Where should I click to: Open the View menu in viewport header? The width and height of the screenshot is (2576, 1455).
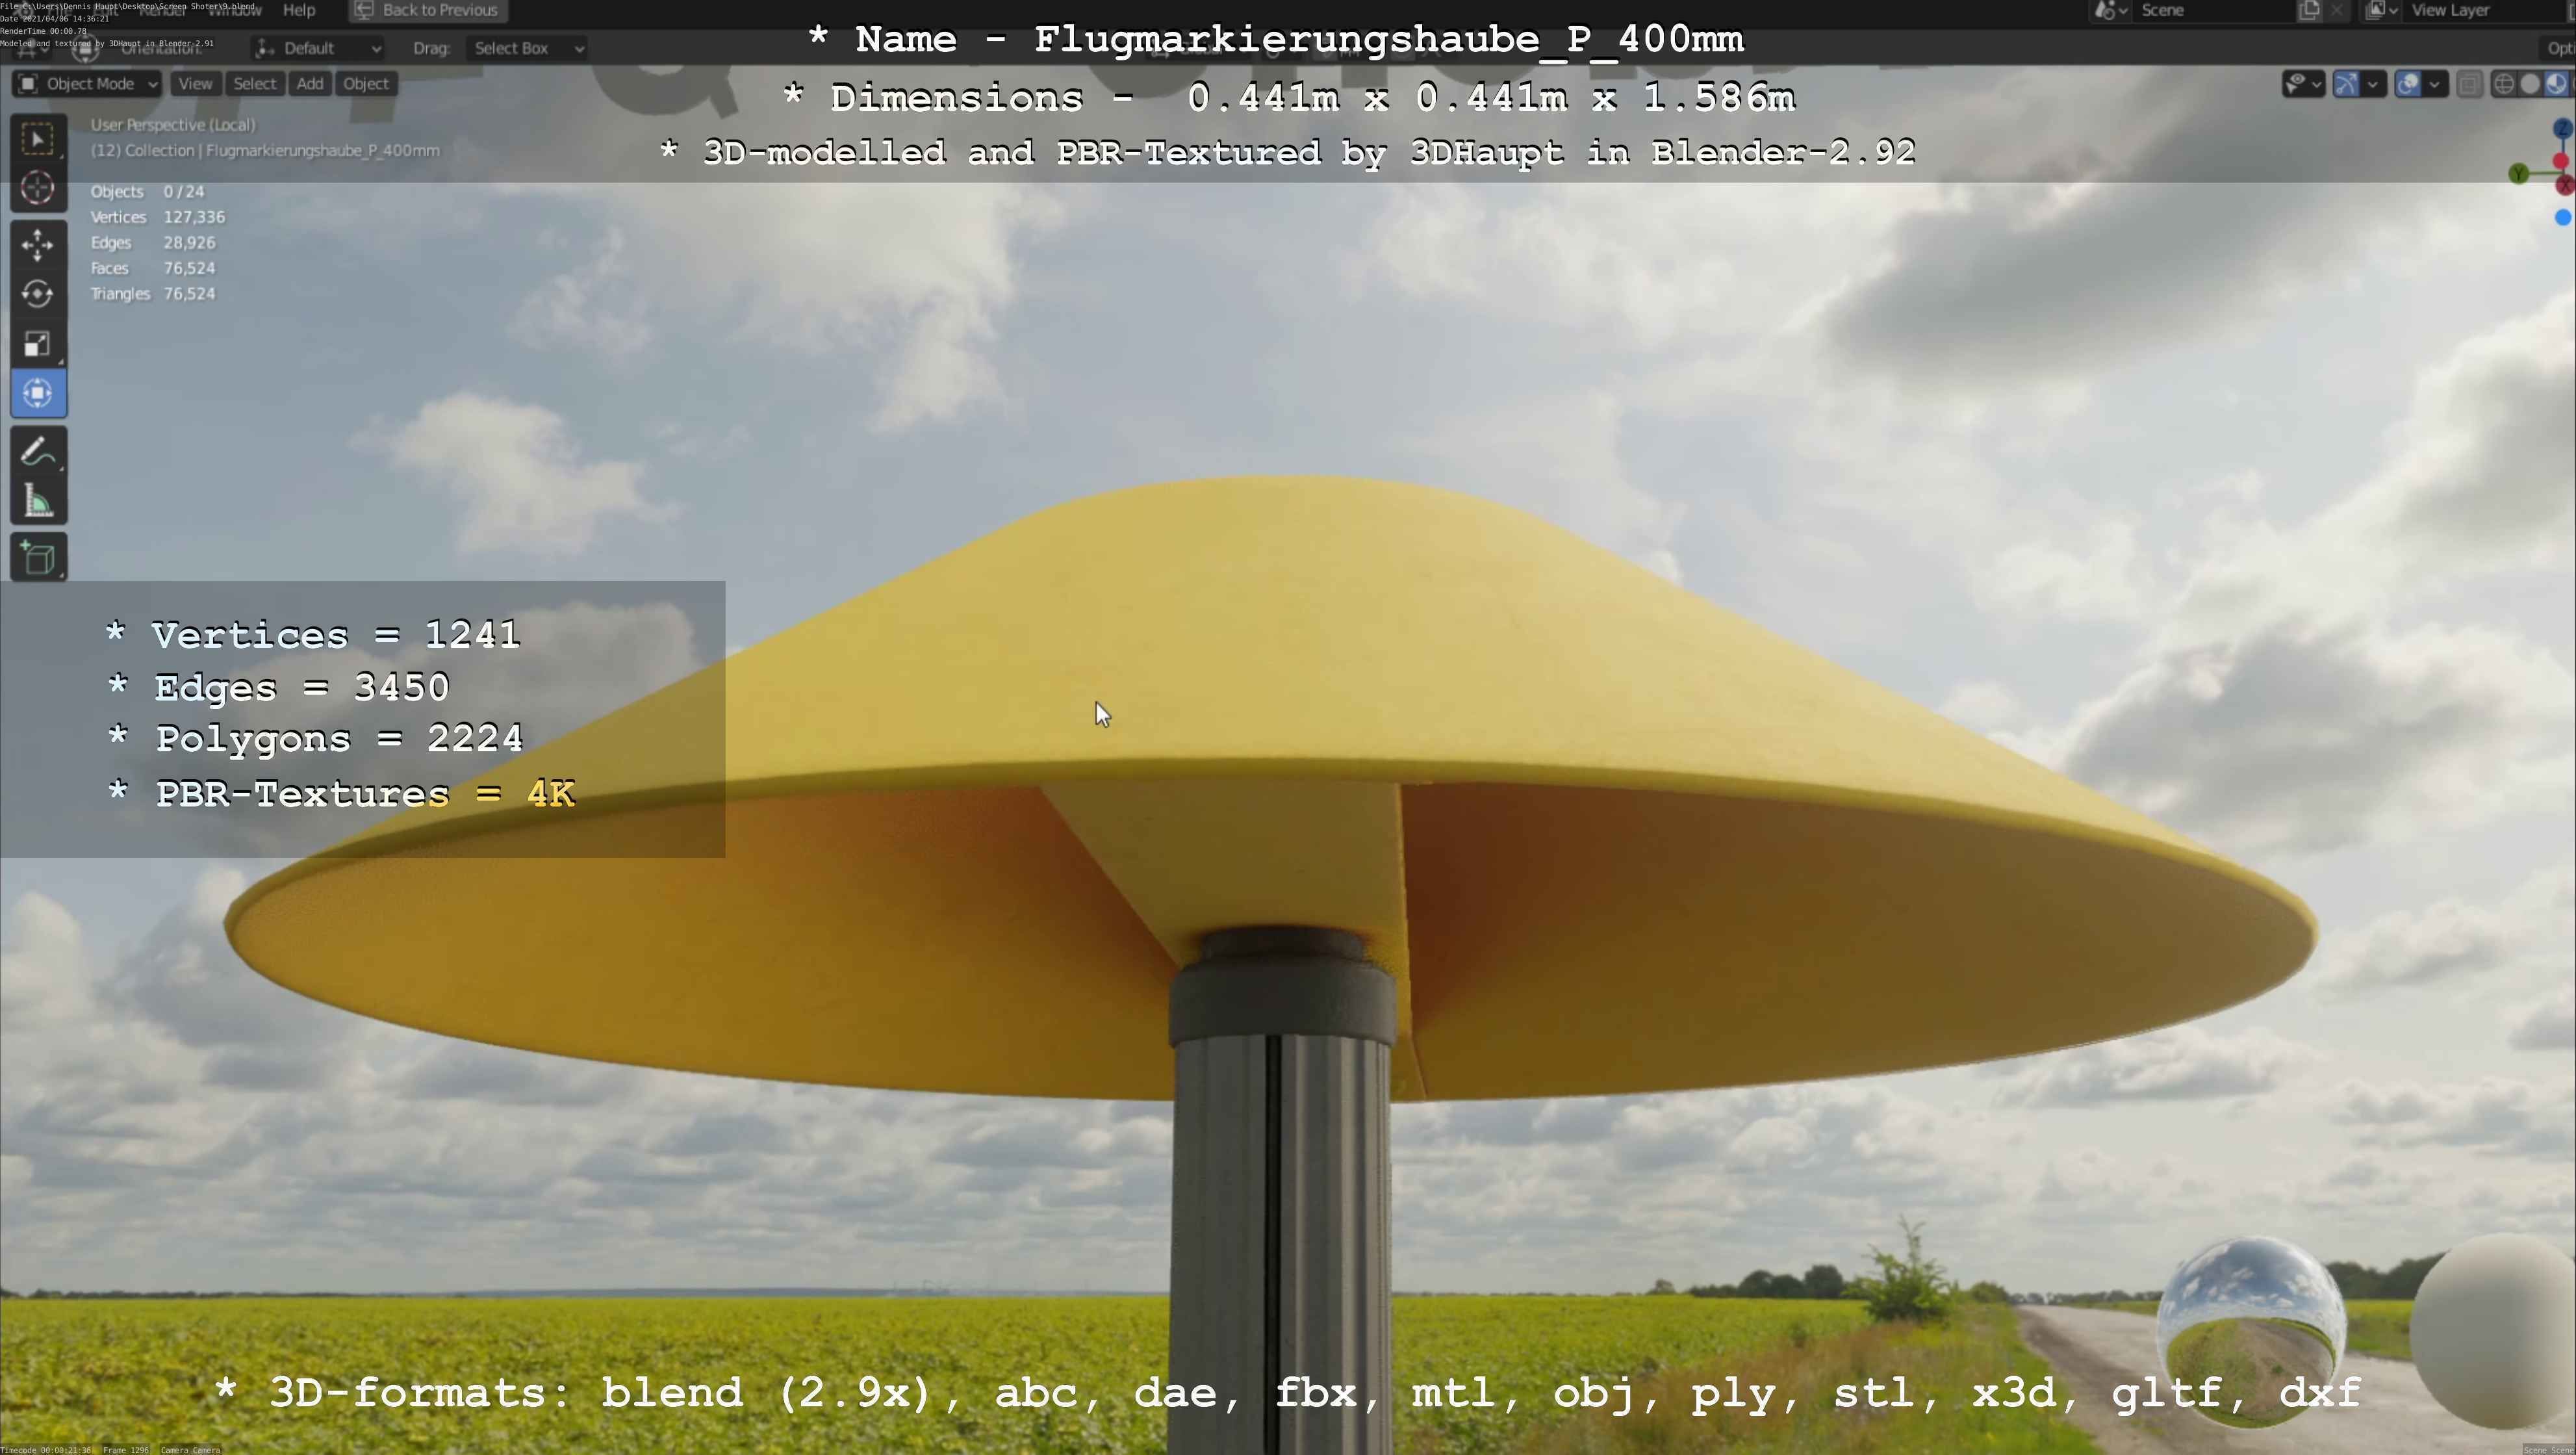click(195, 84)
